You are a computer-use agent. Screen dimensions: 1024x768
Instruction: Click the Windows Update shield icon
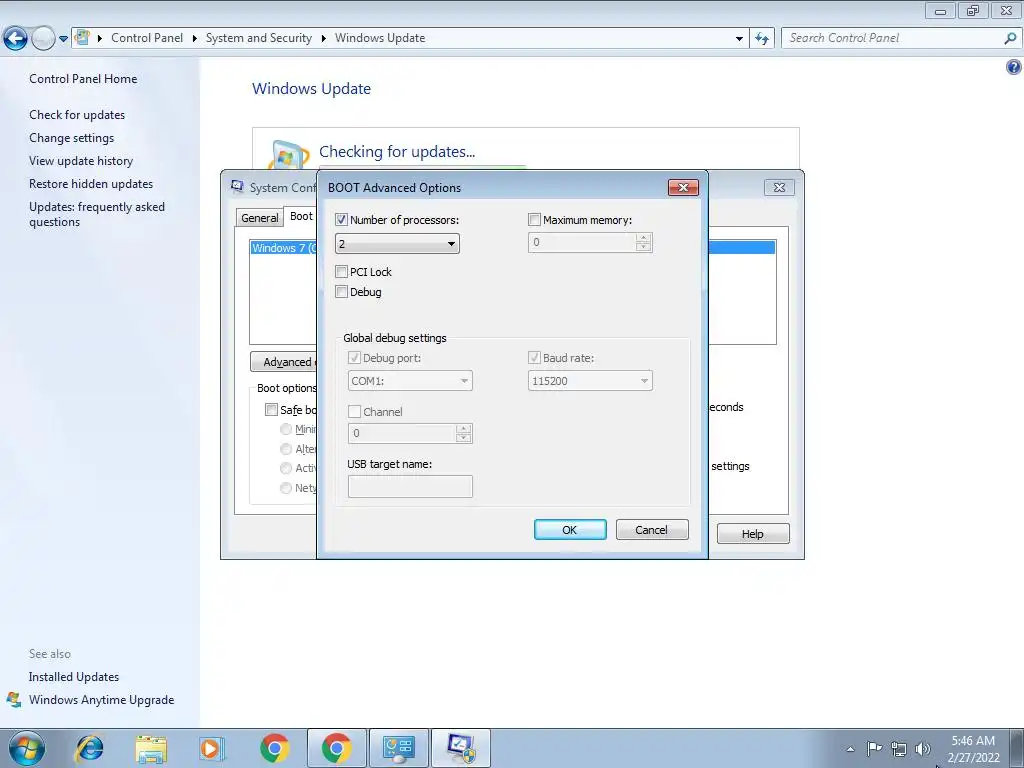pos(288,155)
